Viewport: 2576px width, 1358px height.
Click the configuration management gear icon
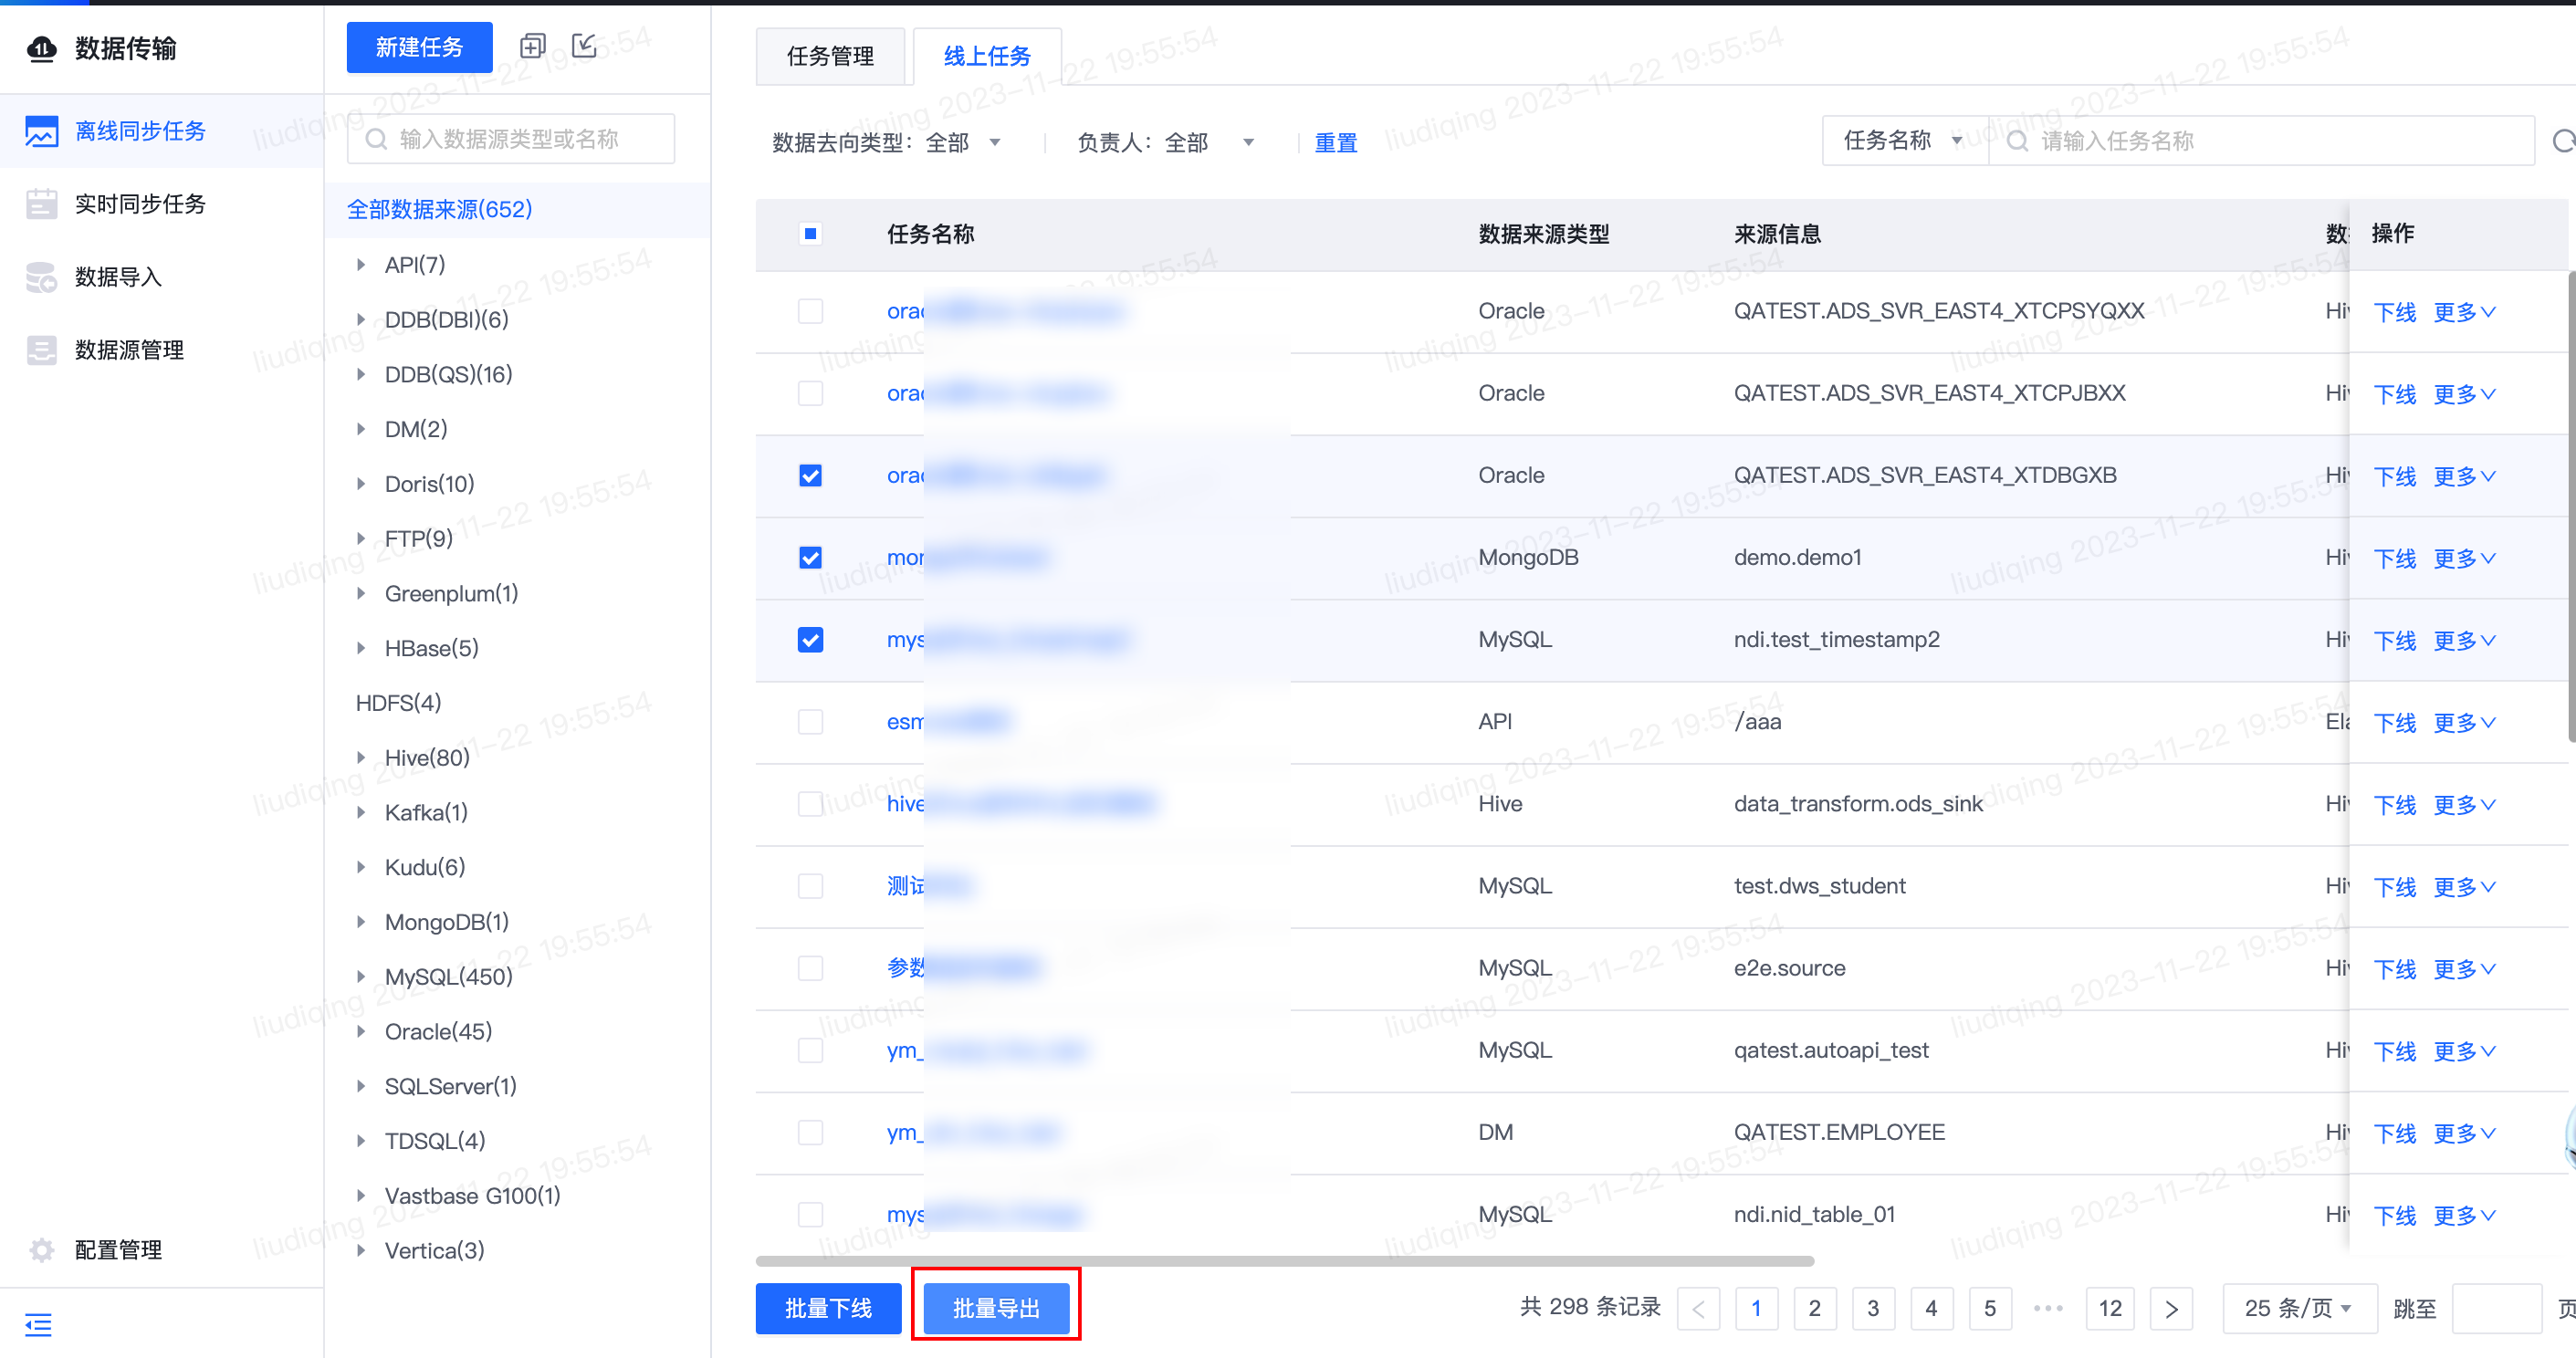click(x=41, y=1250)
